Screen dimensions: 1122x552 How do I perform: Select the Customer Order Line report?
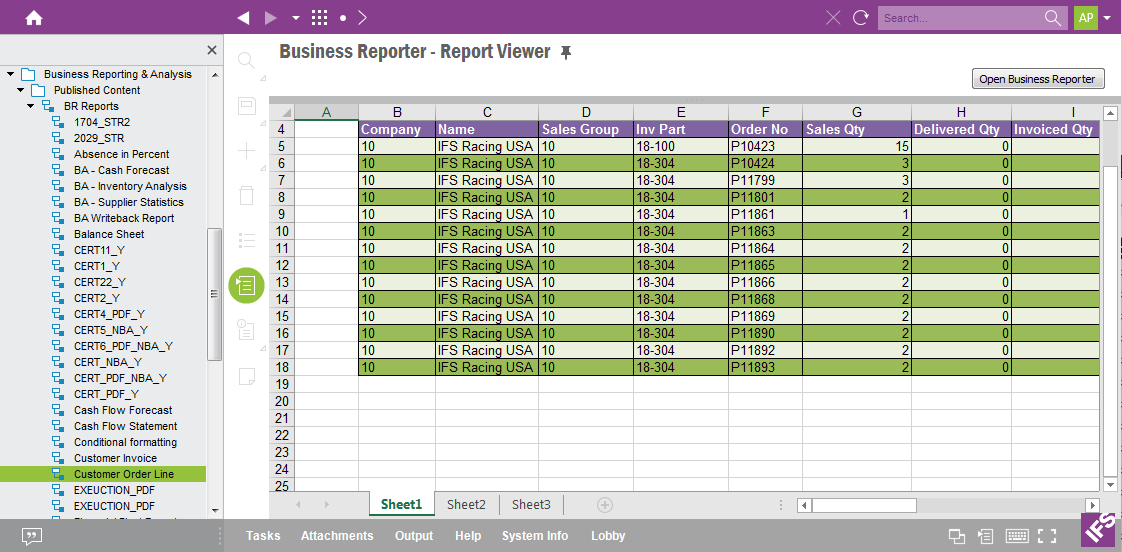click(x=103, y=474)
